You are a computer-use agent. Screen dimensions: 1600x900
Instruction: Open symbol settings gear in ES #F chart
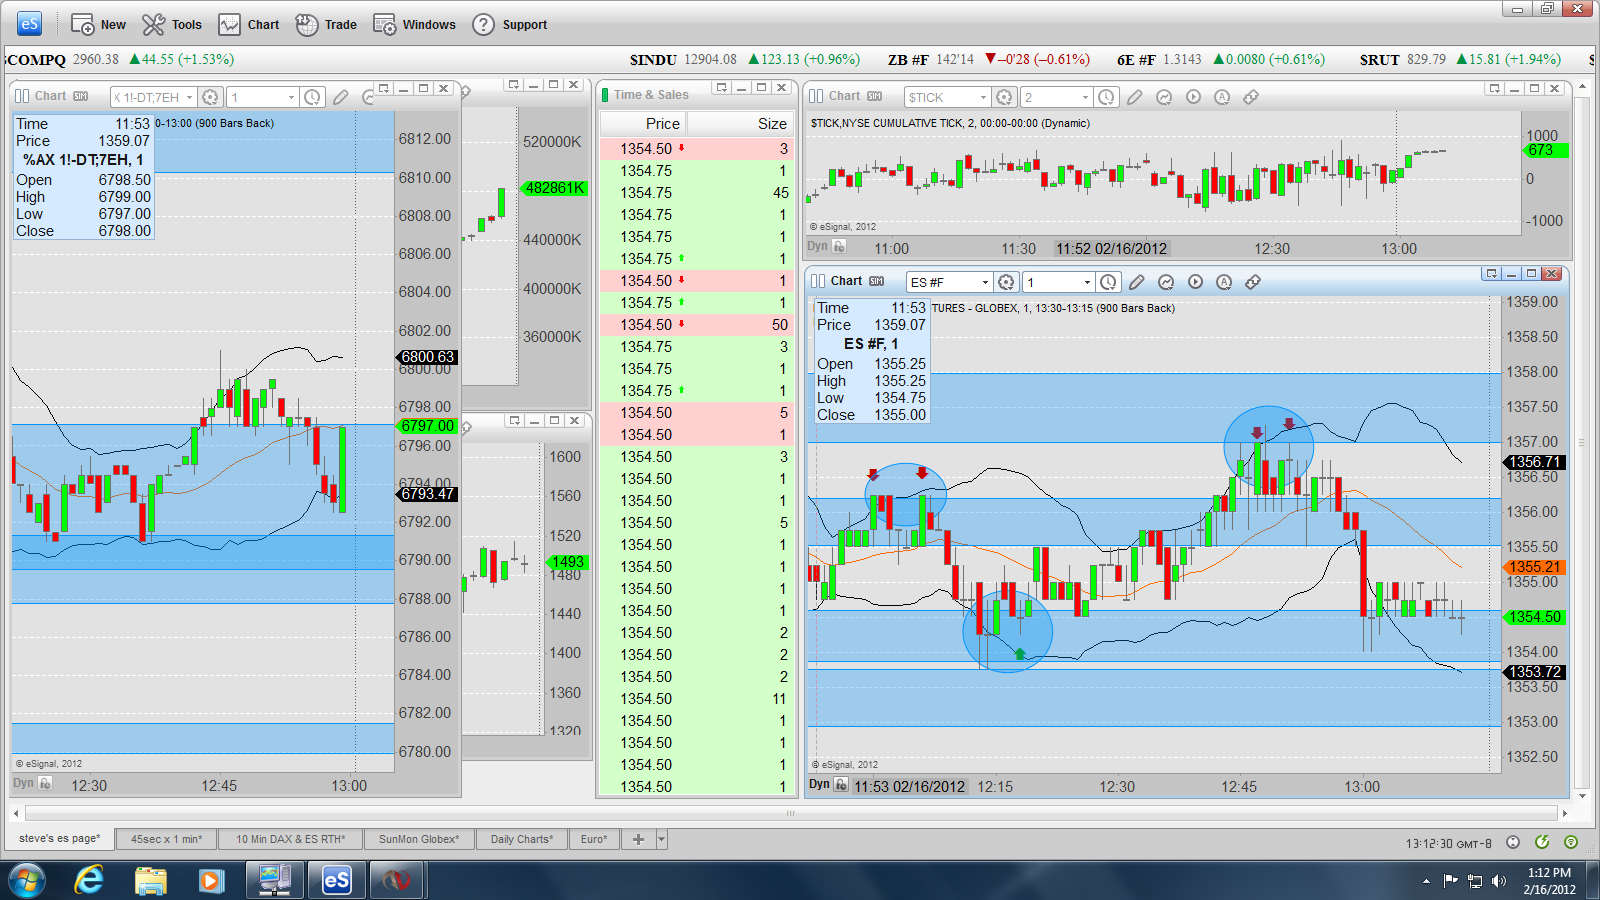(1007, 282)
